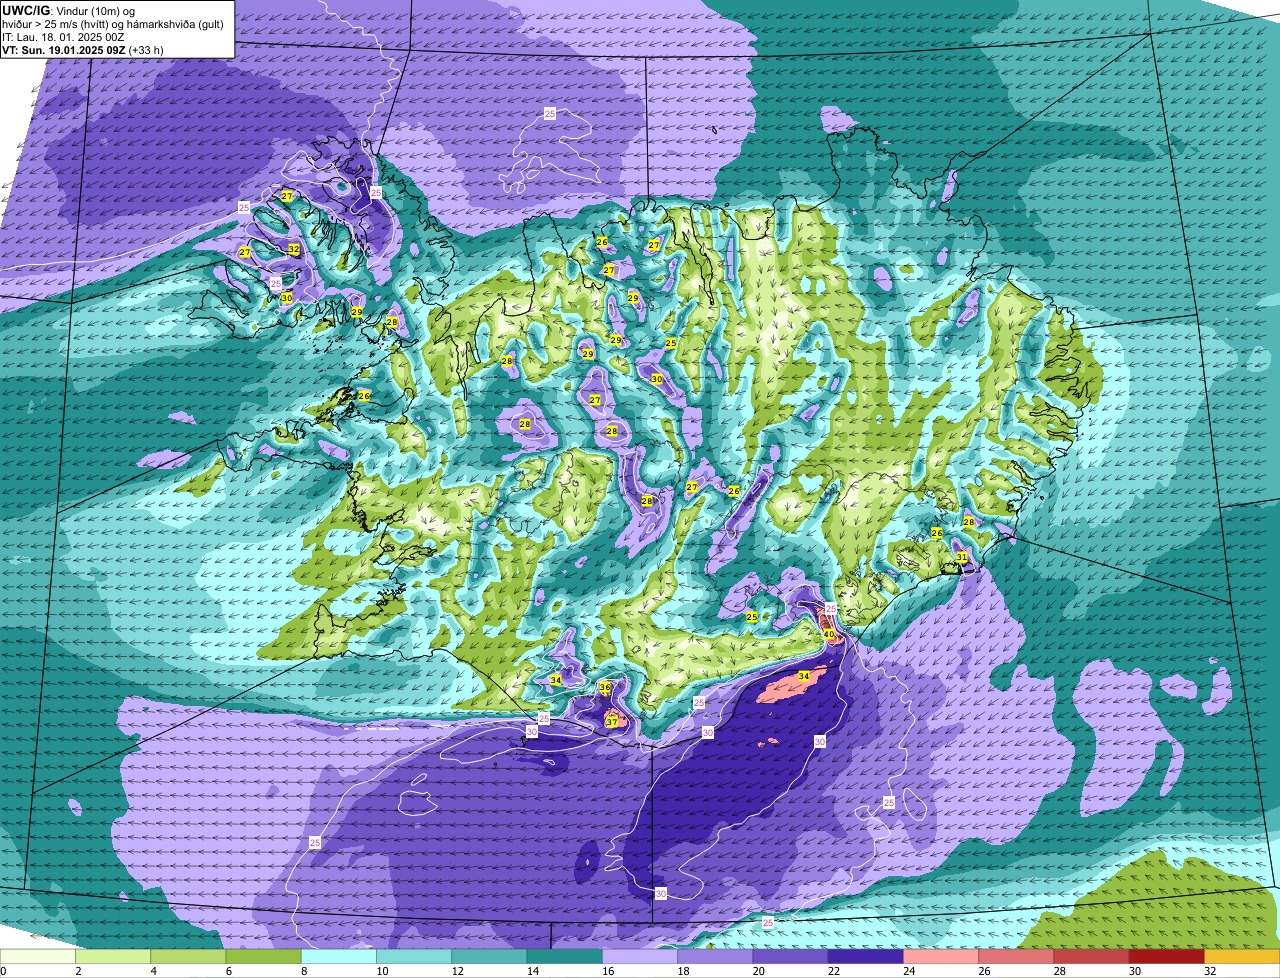Screen dimensions: 1280x978
Task: Click the yellow peak gust label 40
Action: tap(829, 634)
